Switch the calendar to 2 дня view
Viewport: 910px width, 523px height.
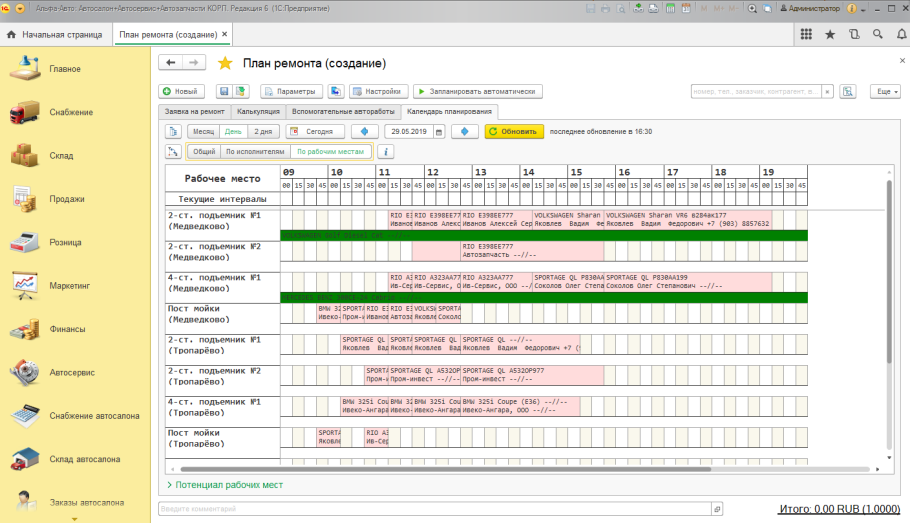262,131
